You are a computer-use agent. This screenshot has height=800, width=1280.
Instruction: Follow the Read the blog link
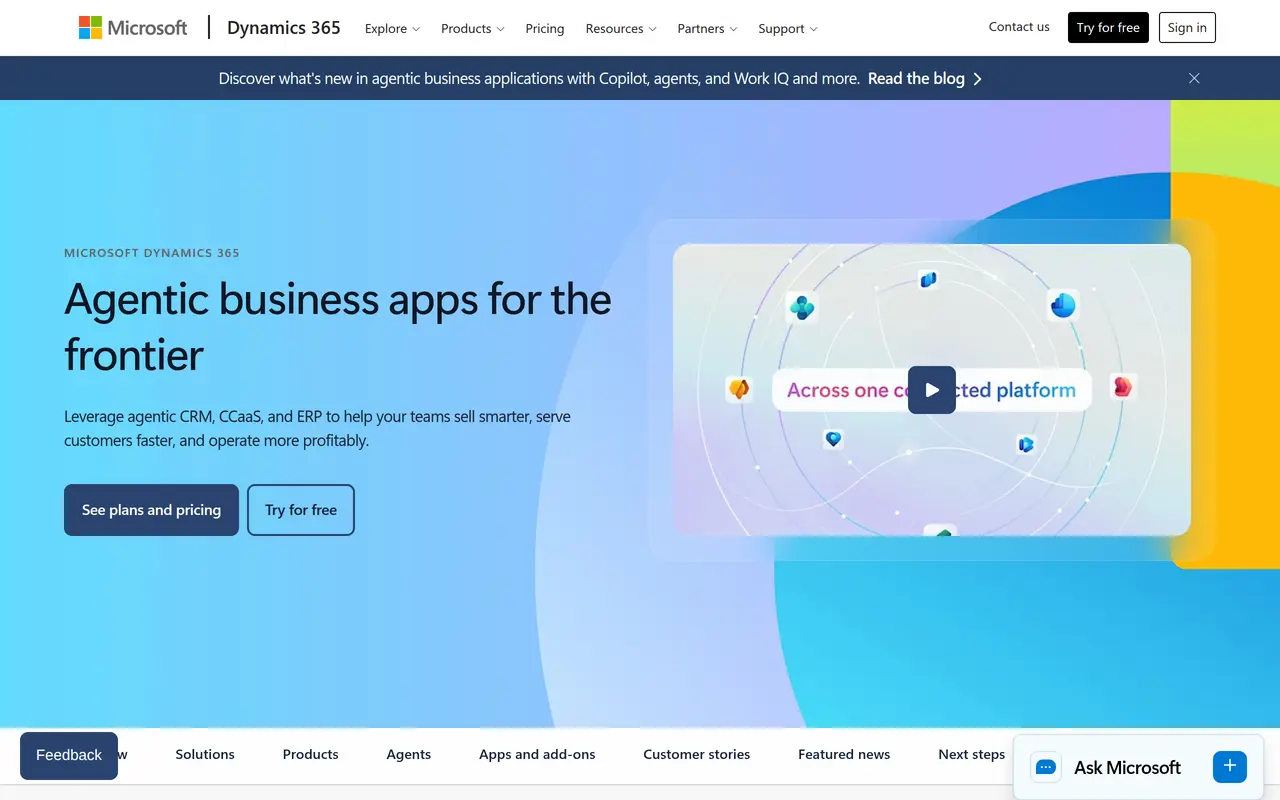925,78
